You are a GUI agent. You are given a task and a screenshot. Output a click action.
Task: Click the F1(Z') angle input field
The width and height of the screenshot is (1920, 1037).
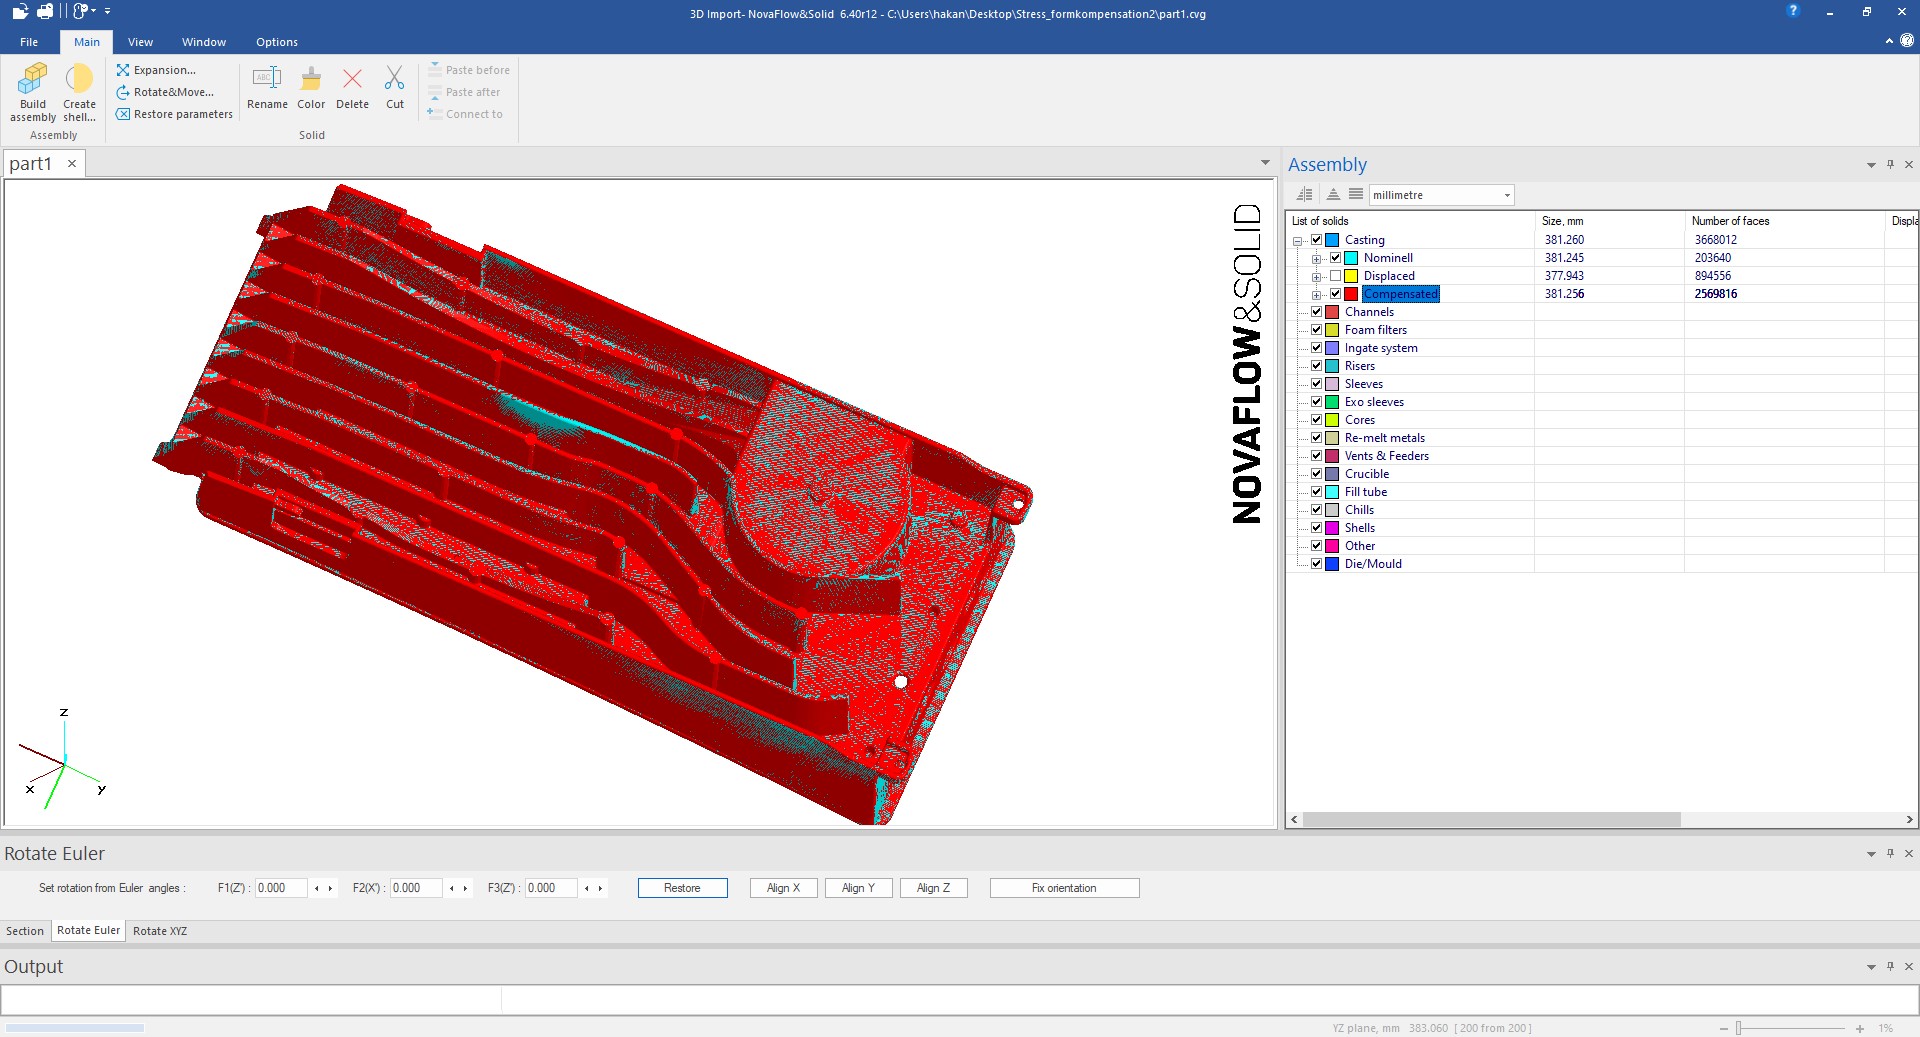pos(280,888)
